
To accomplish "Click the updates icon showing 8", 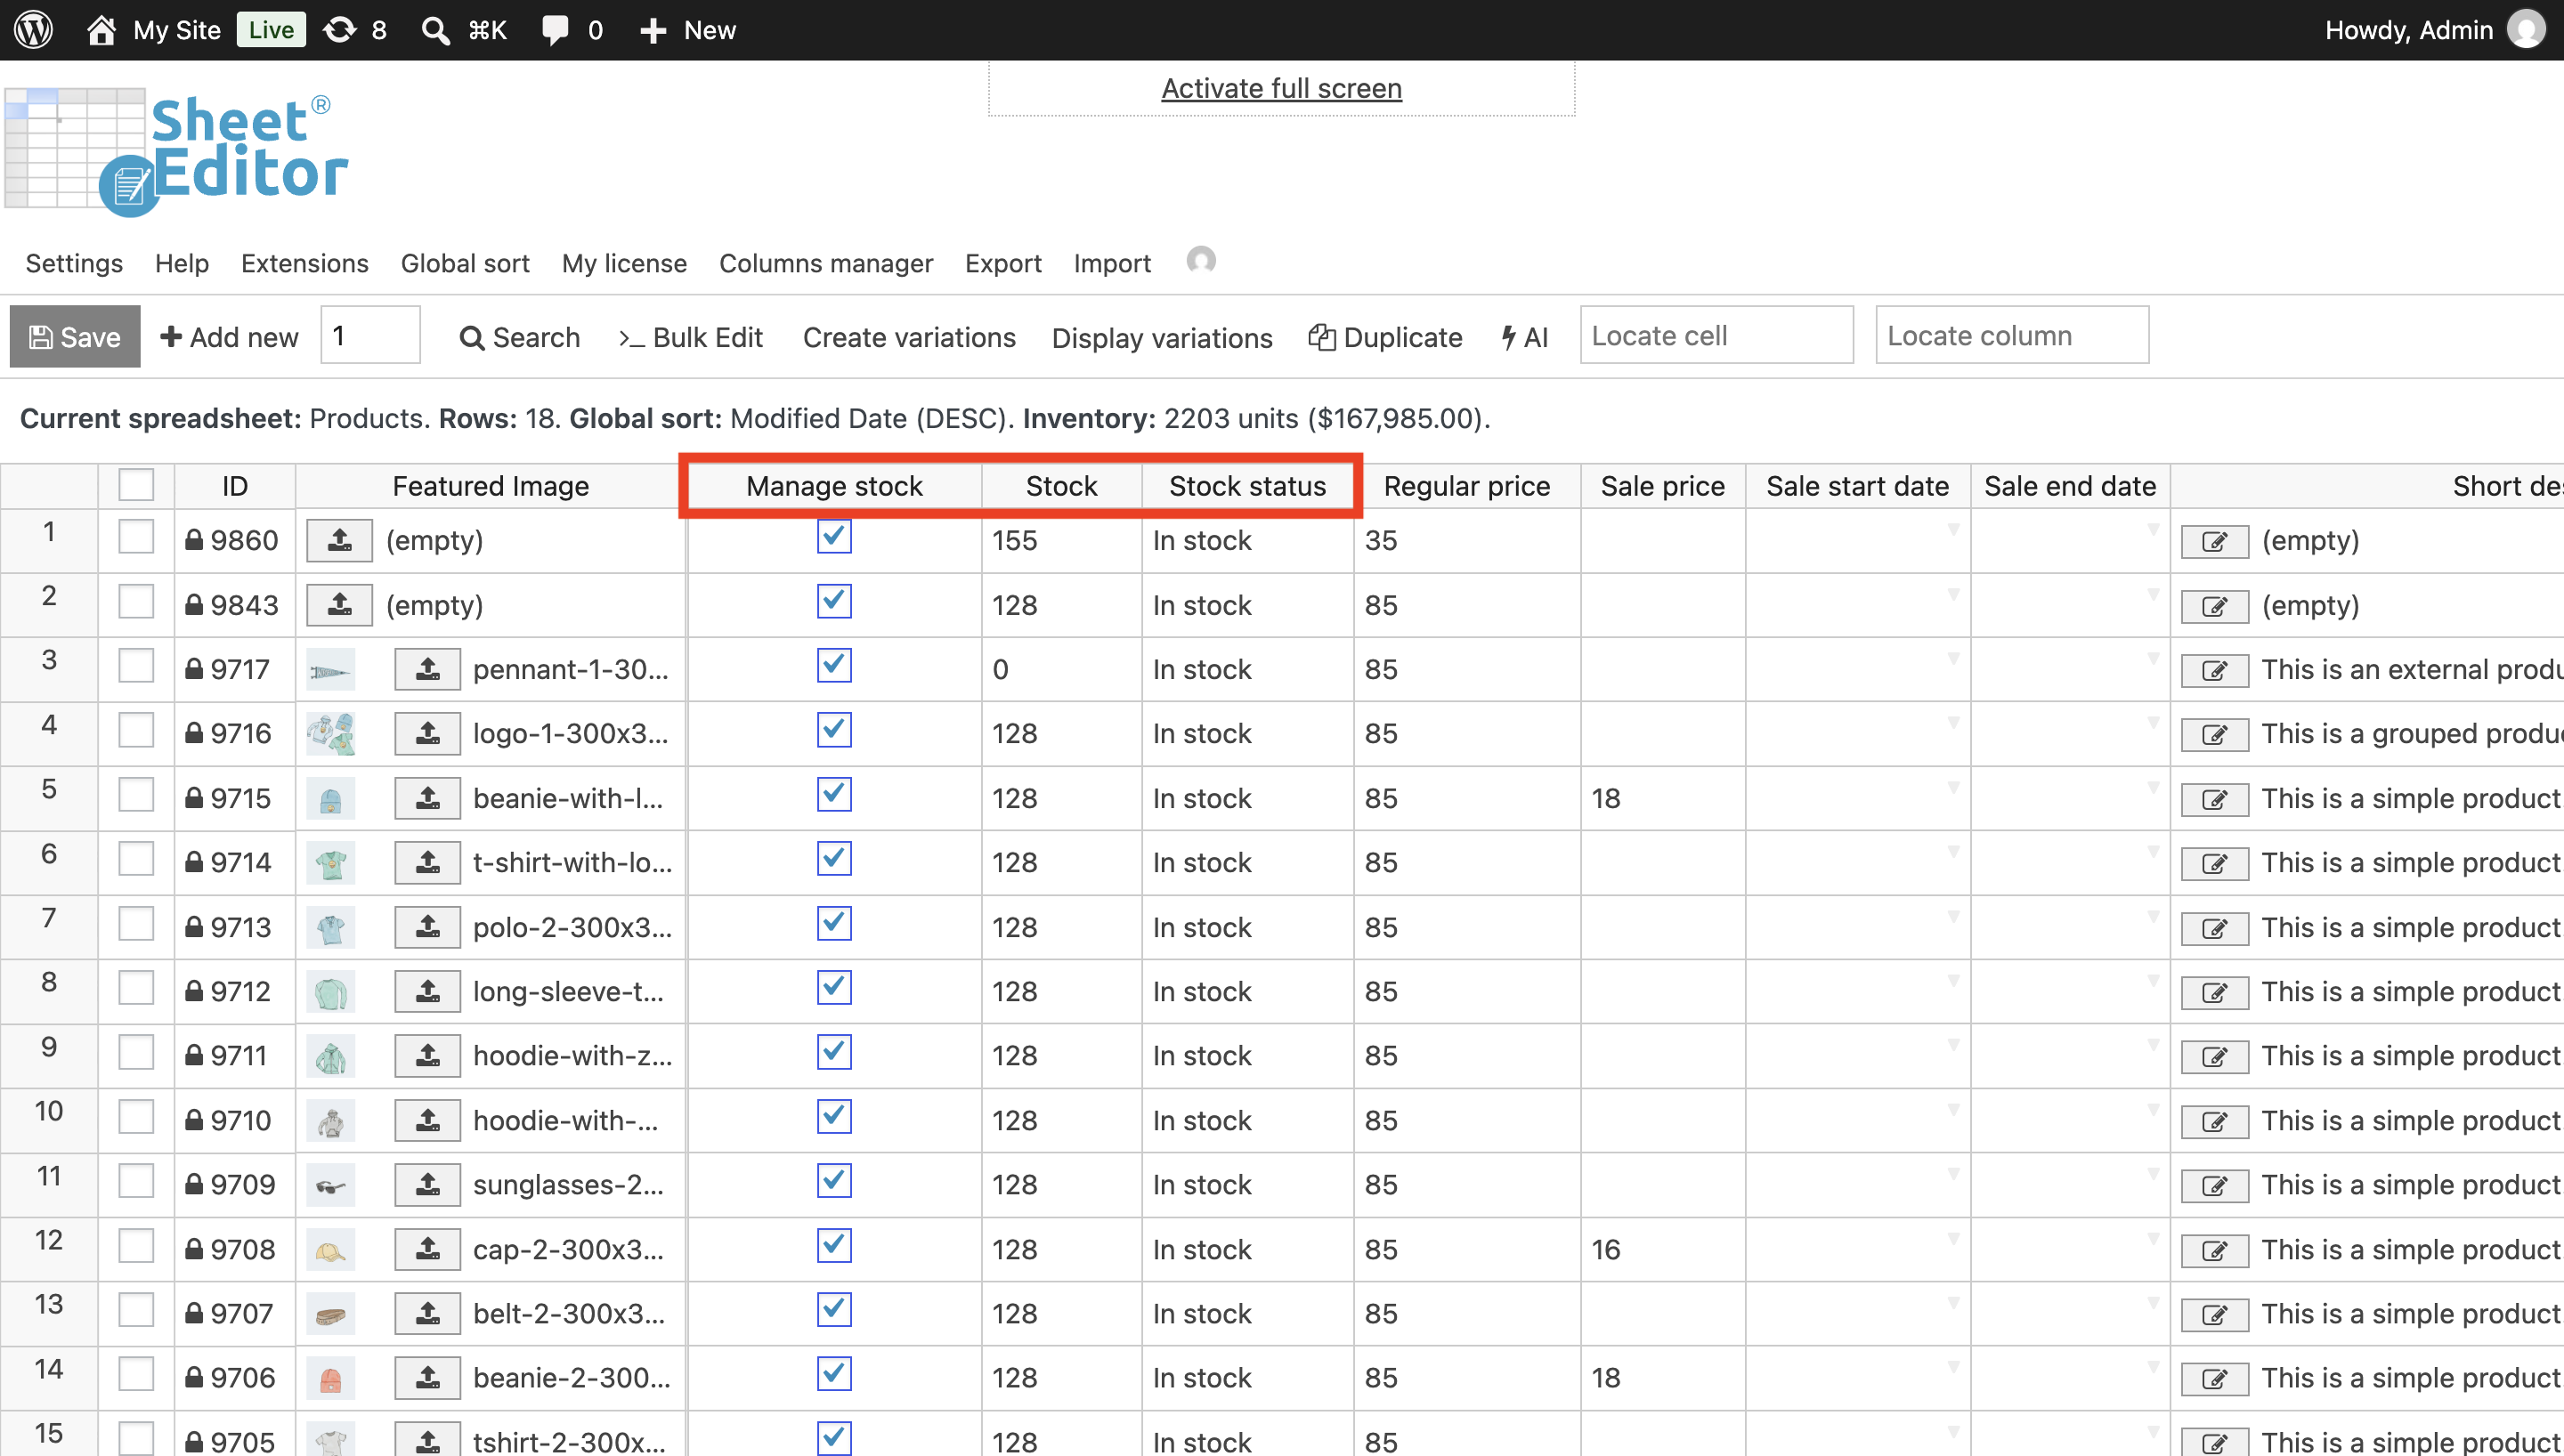I will pyautogui.click(x=340, y=30).
